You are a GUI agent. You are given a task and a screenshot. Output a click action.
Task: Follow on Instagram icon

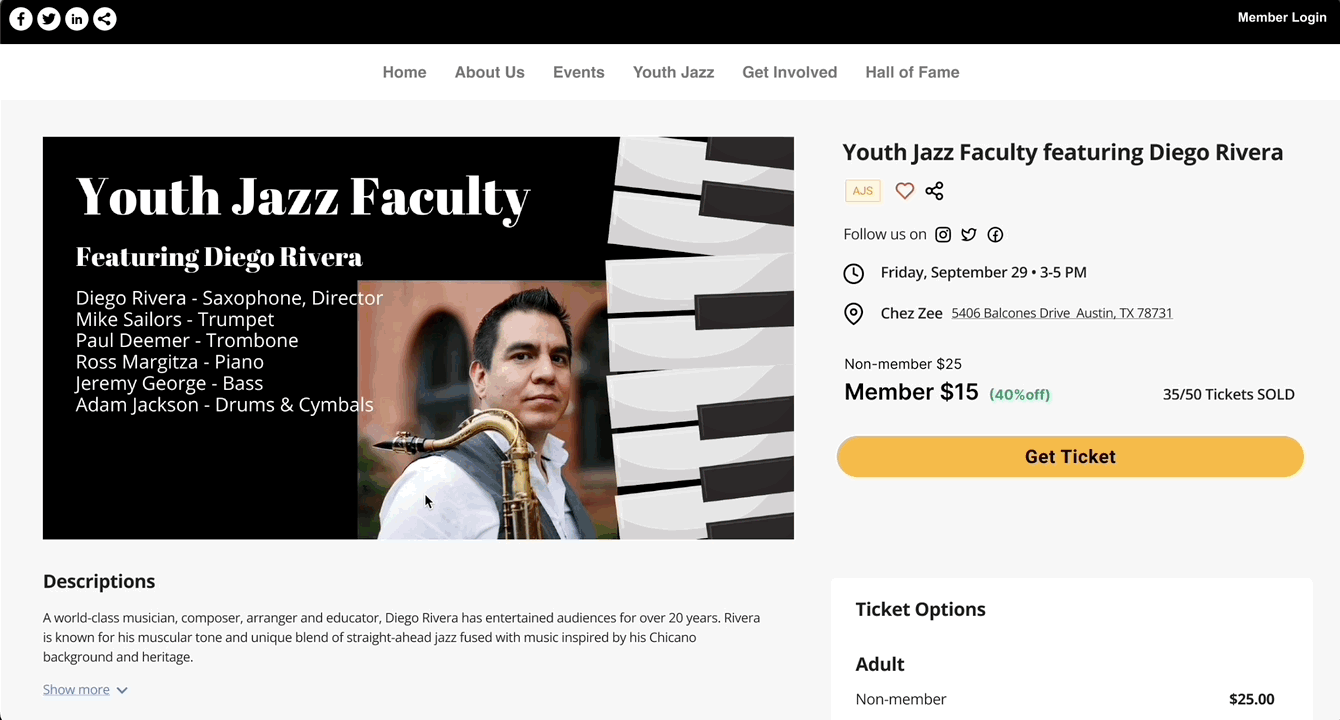pyautogui.click(x=943, y=235)
